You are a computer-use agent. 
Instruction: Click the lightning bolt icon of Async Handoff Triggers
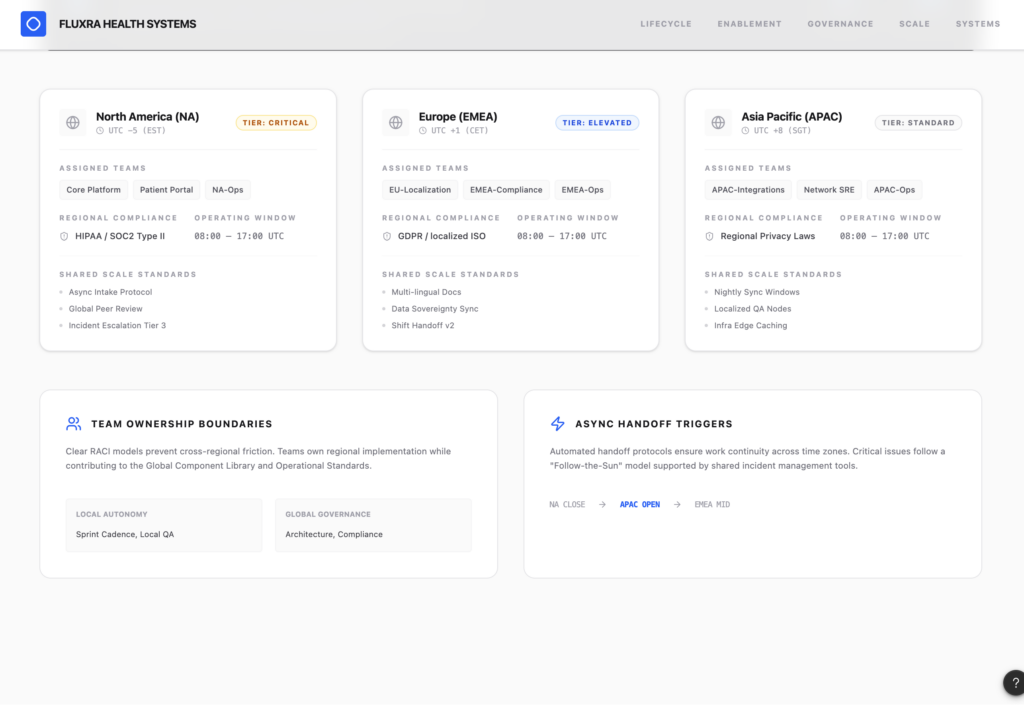558,424
